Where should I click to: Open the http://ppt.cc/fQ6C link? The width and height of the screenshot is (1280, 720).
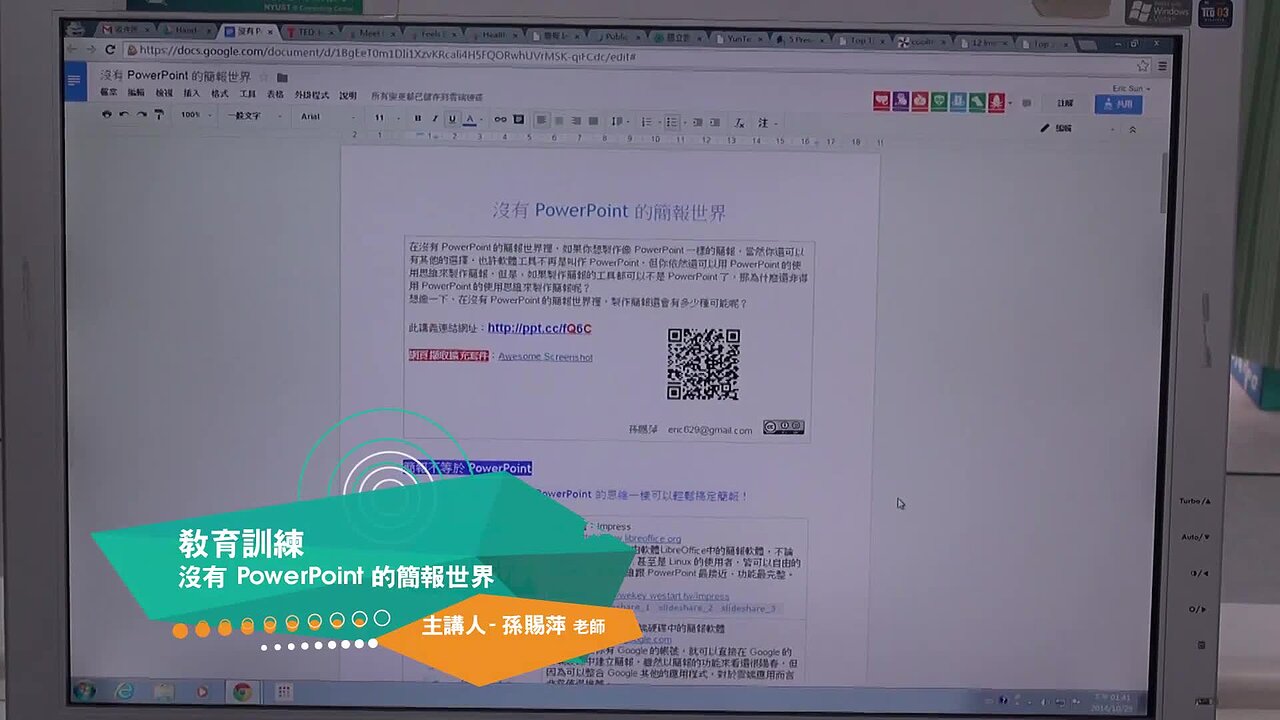540,328
